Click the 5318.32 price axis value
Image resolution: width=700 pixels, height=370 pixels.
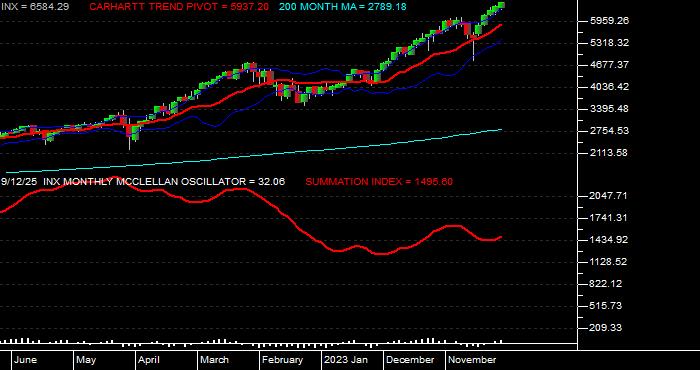point(608,43)
